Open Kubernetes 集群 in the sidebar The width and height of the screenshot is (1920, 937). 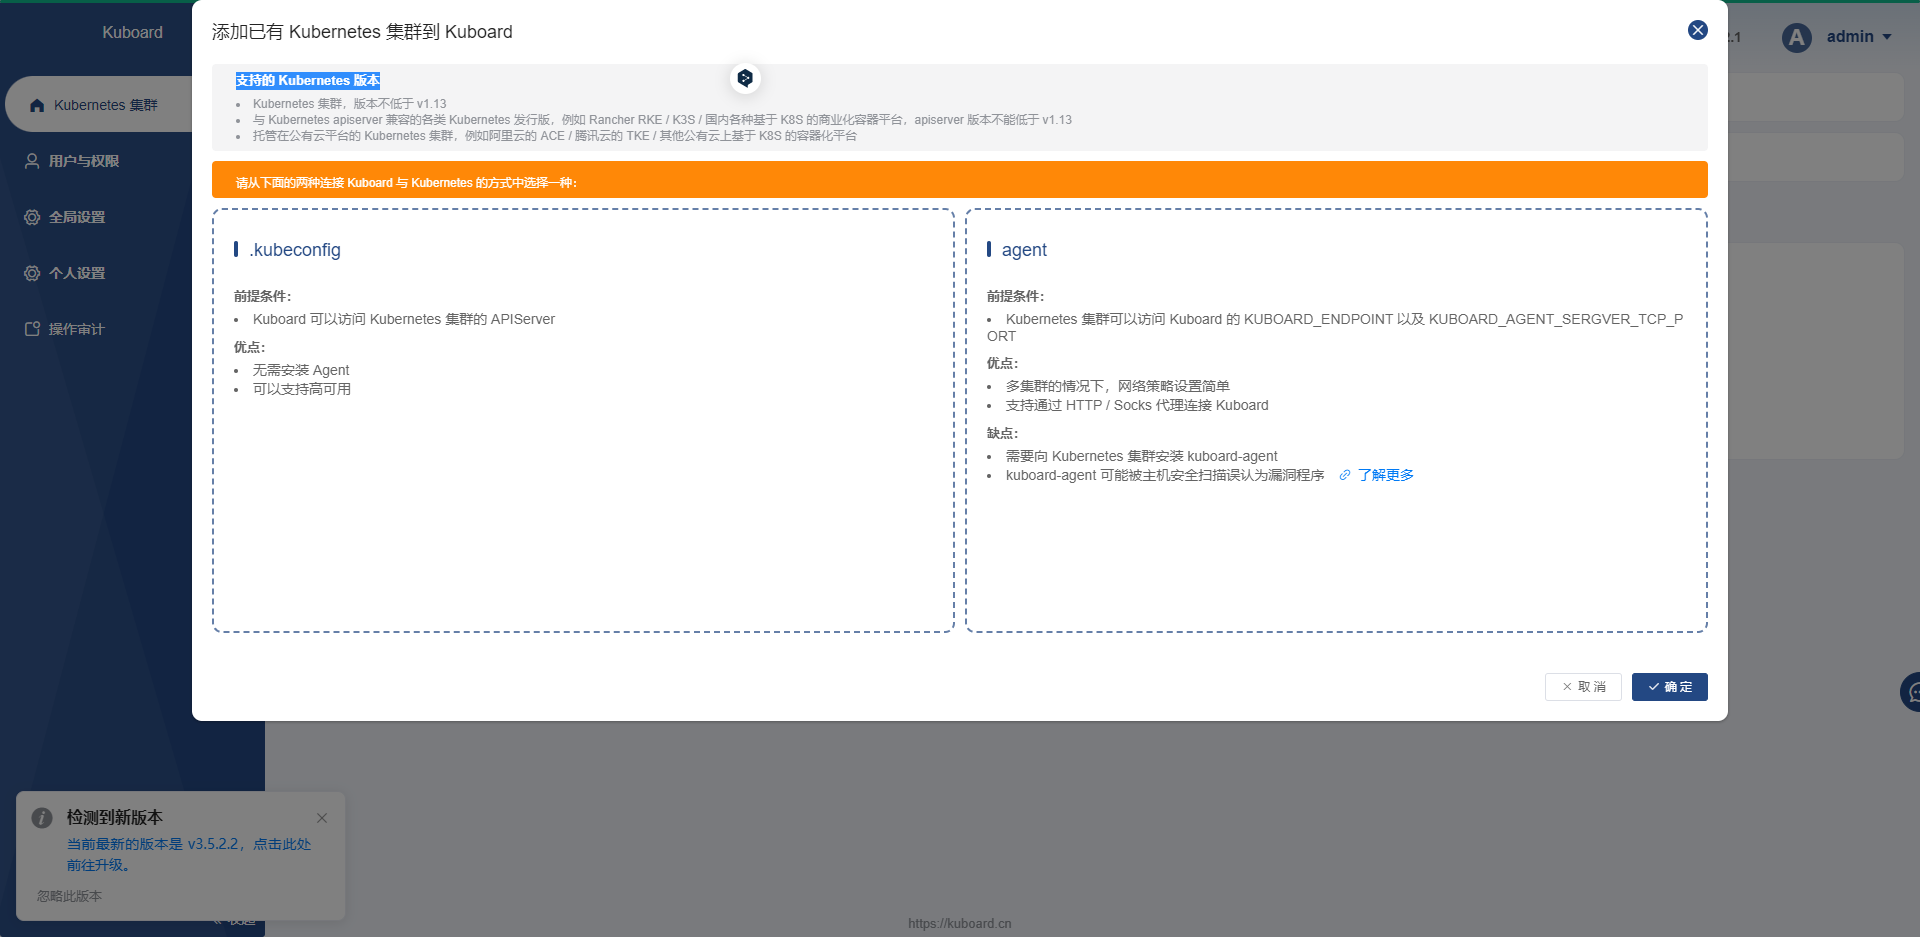pos(99,105)
